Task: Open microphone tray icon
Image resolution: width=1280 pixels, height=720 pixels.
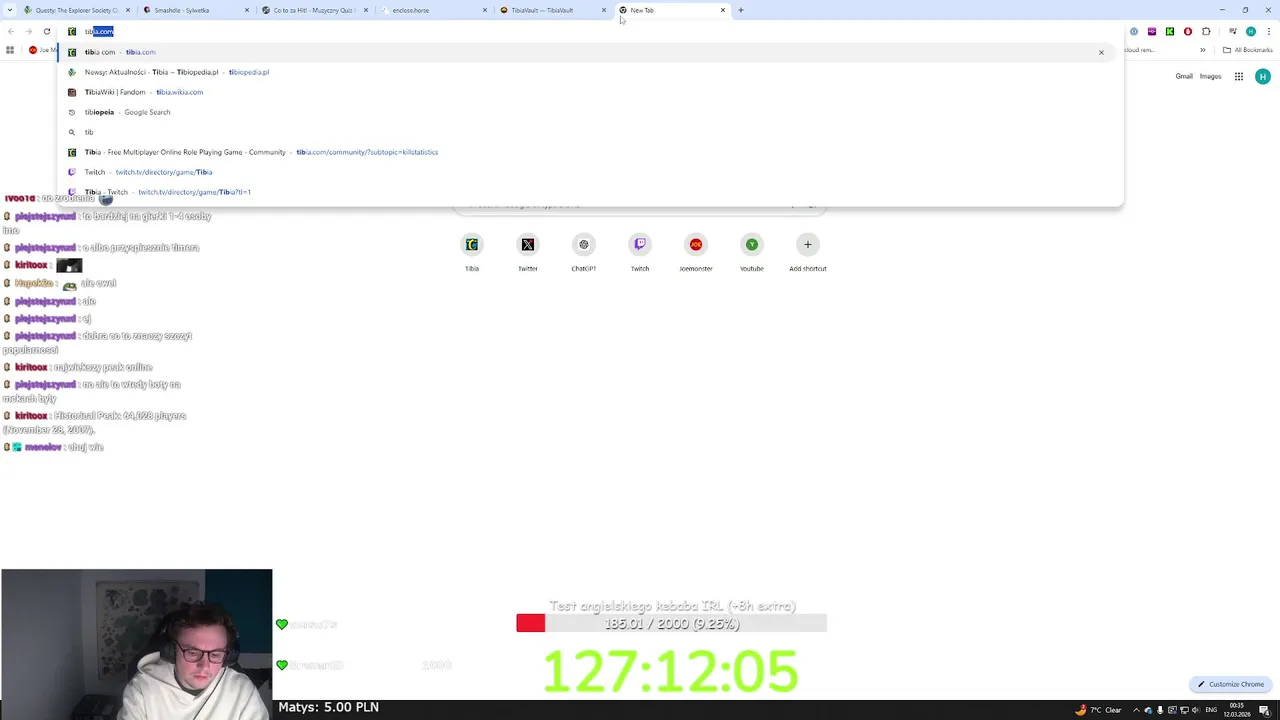Action: [1160, 710]
